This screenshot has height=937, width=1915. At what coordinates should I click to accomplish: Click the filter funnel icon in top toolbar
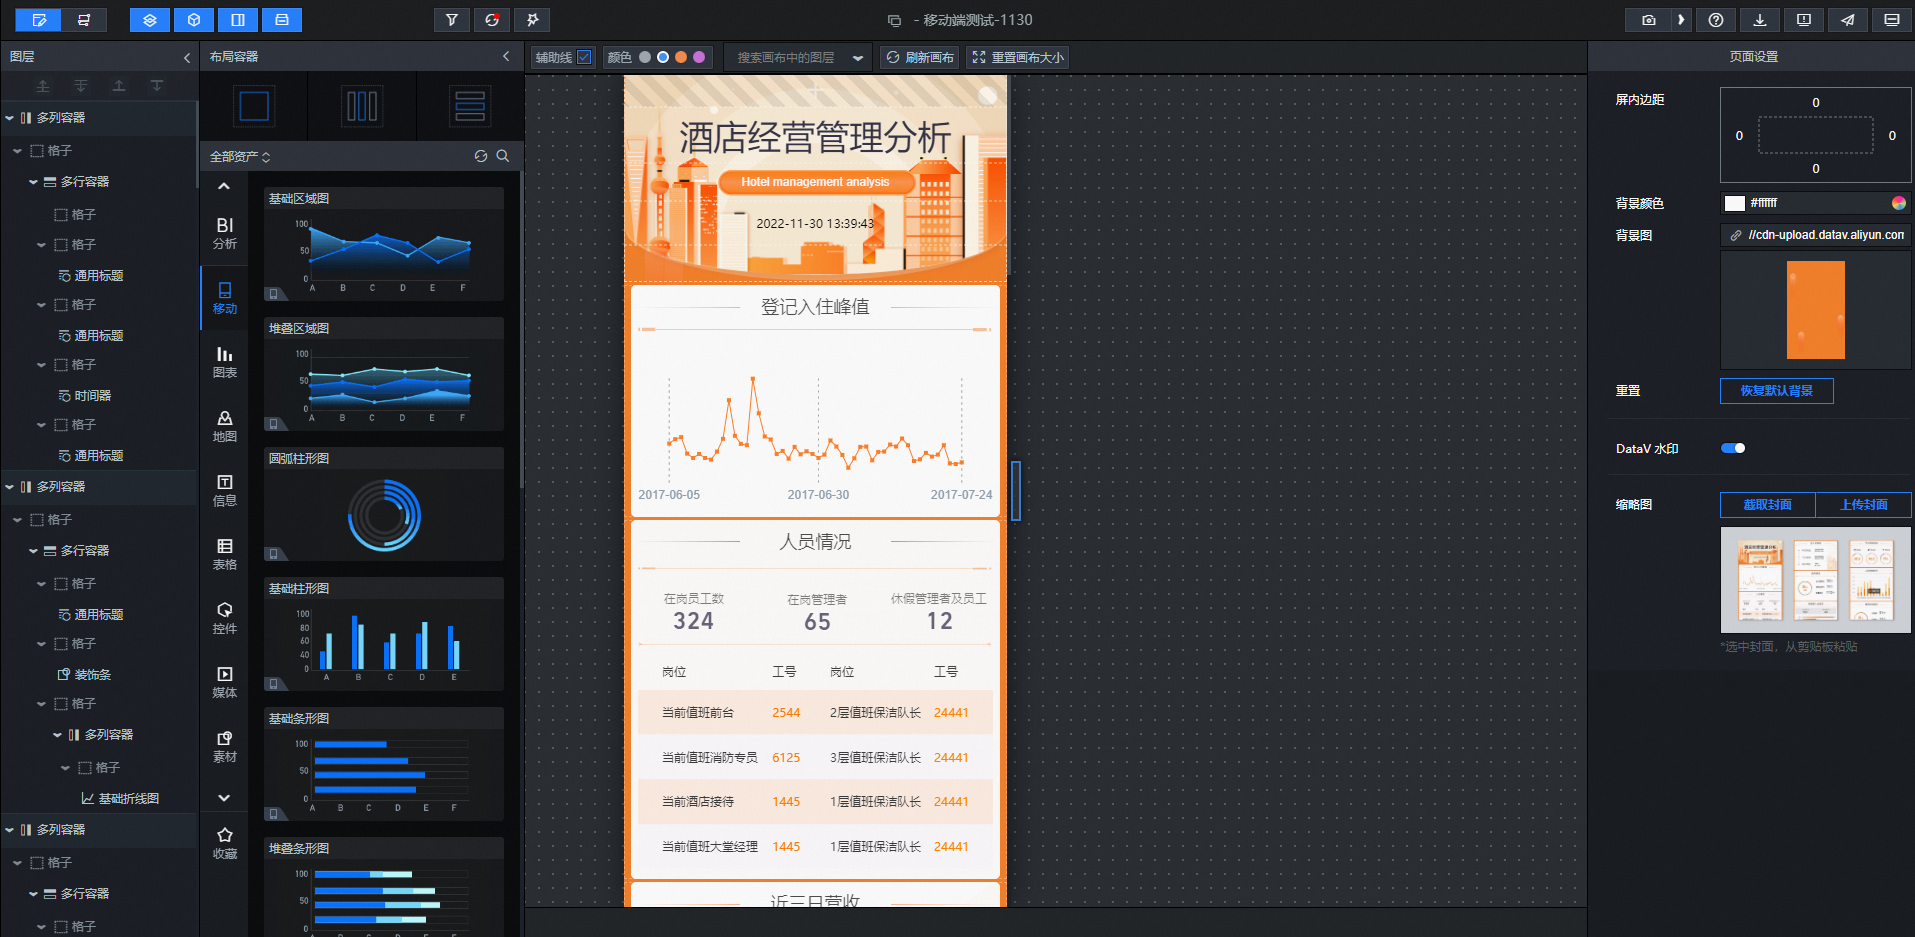[452, 20]
